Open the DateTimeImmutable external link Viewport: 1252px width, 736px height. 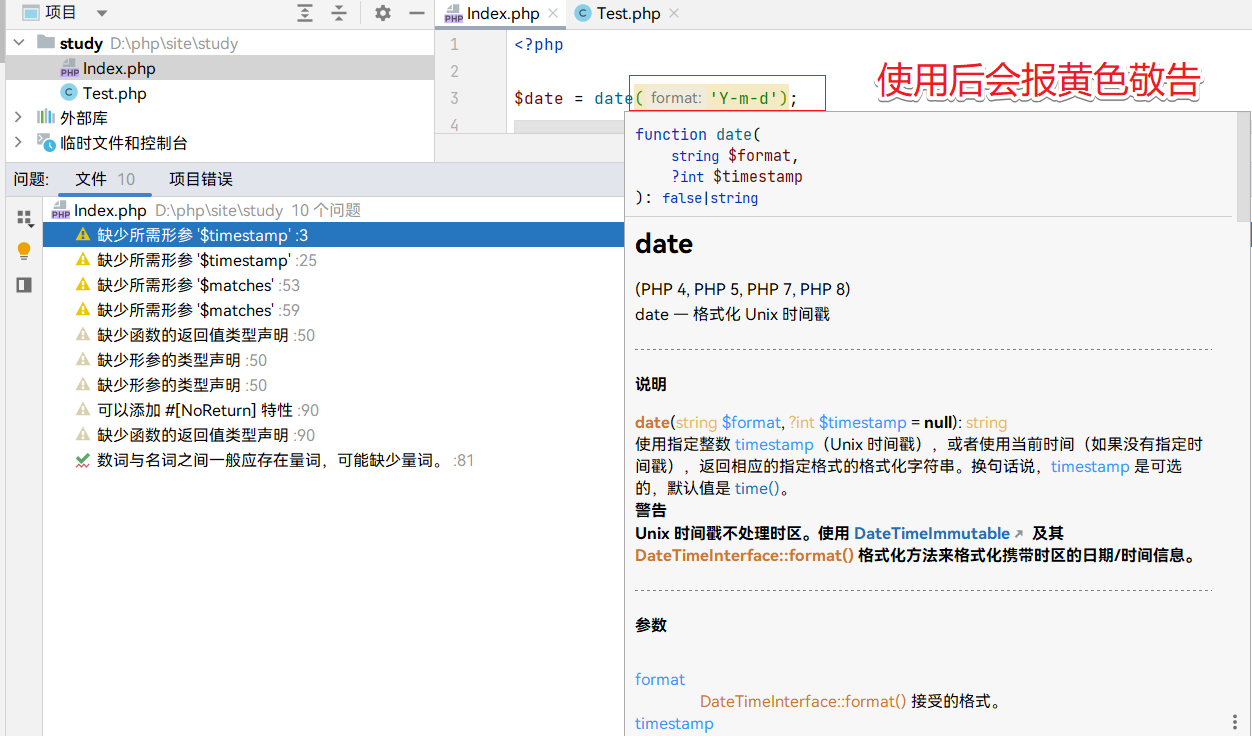point(939,533)
